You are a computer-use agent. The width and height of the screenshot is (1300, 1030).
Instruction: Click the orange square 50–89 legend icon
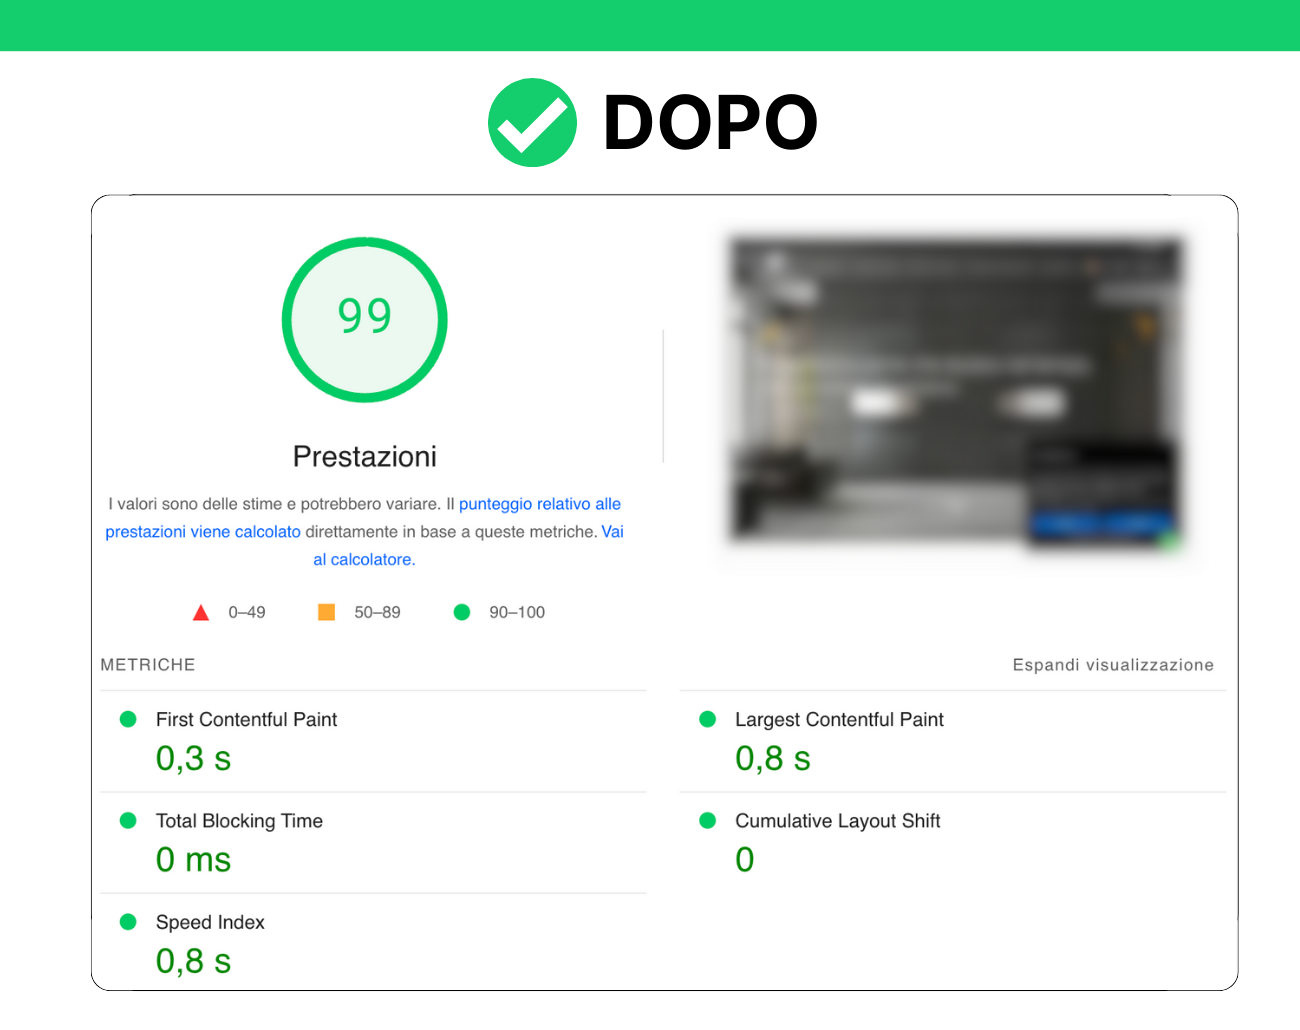click(x=326, y=612)
